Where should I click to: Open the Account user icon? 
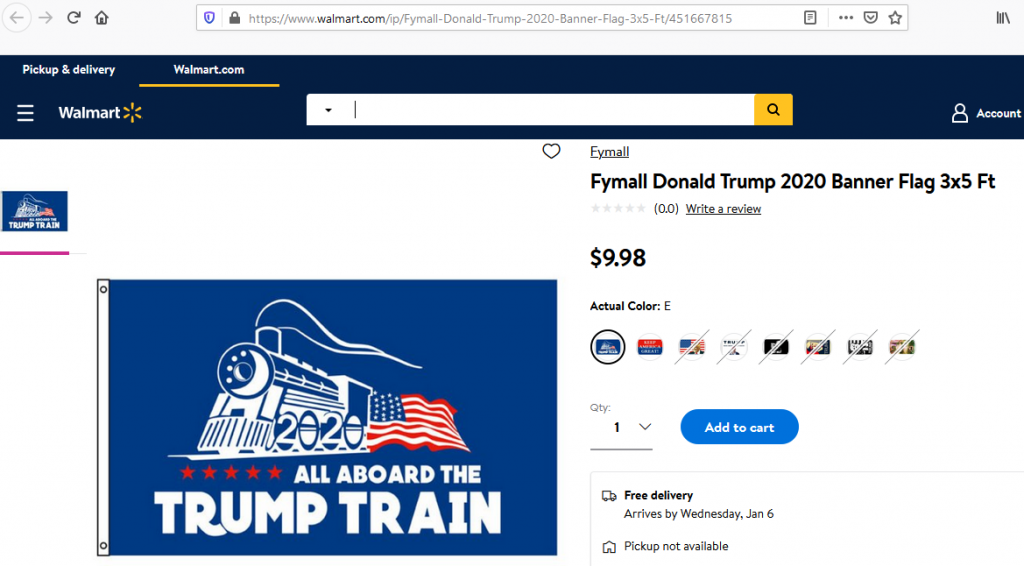pos(959,113)
